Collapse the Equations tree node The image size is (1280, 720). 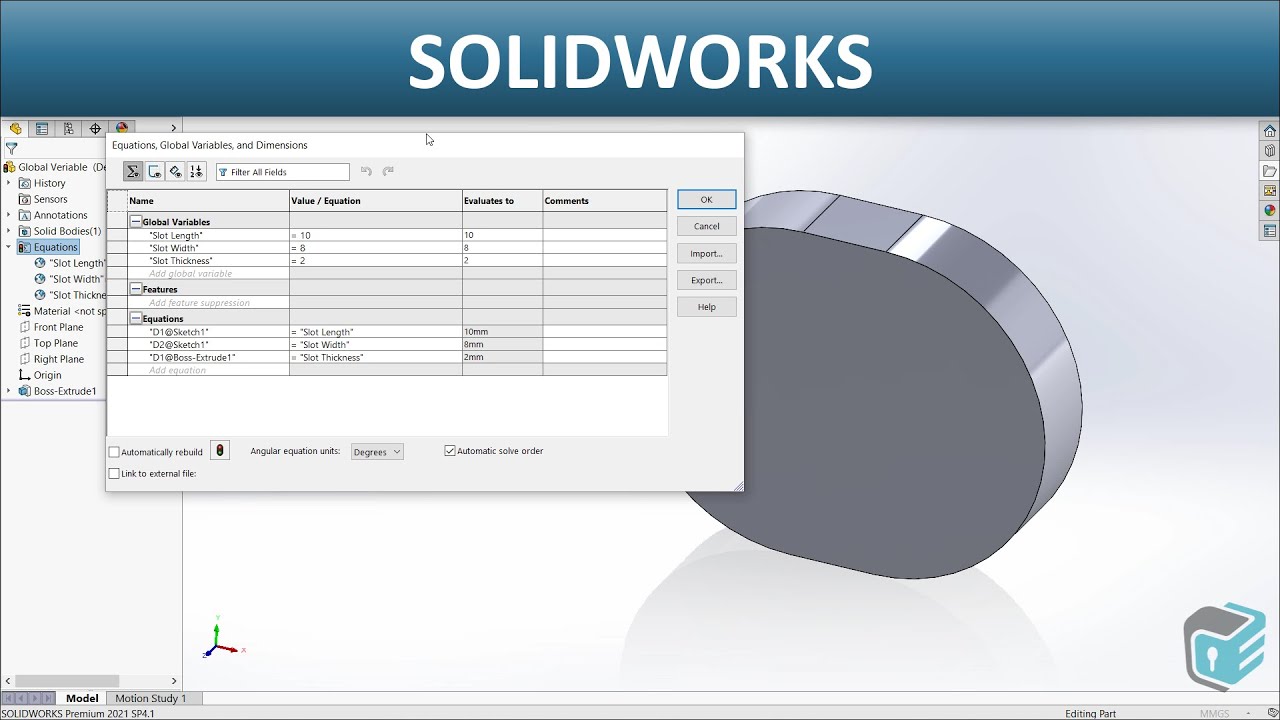[x=9, y=247]
